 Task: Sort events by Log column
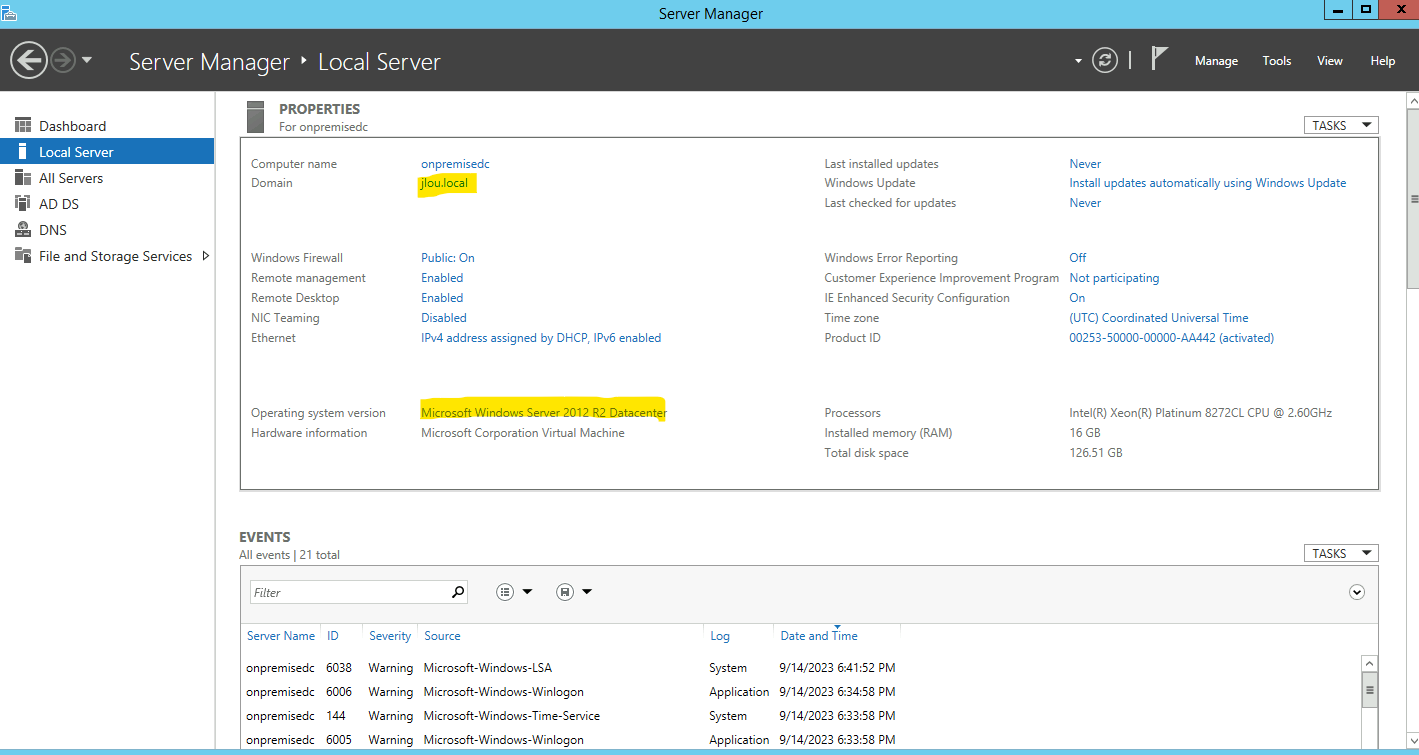coord(720,636)
